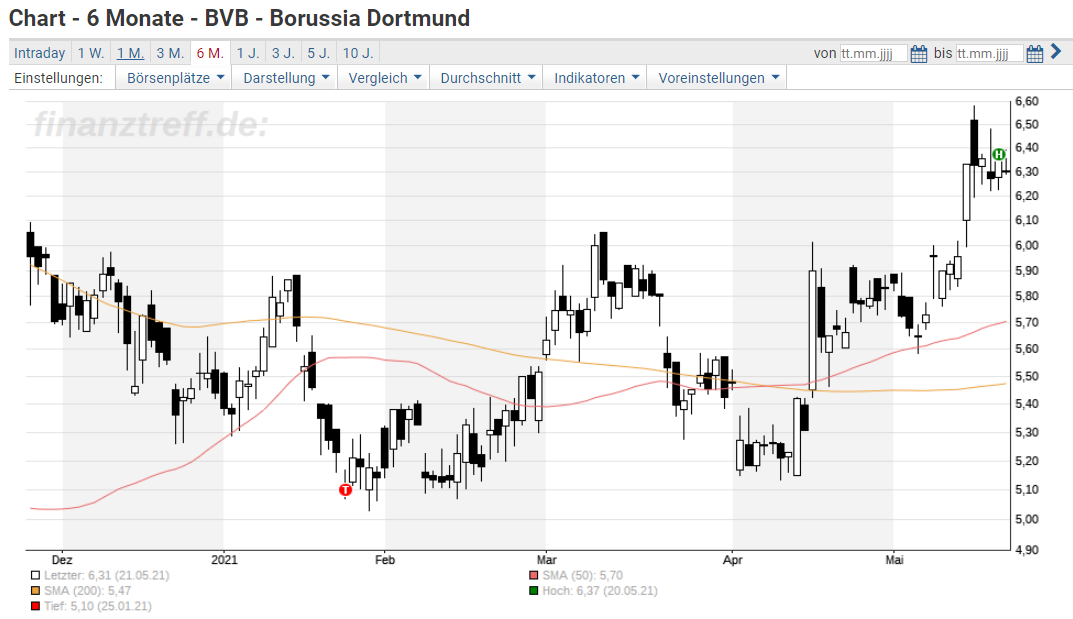
Task: Click the white Letzter legend swatch
Action: click(36, 576)
